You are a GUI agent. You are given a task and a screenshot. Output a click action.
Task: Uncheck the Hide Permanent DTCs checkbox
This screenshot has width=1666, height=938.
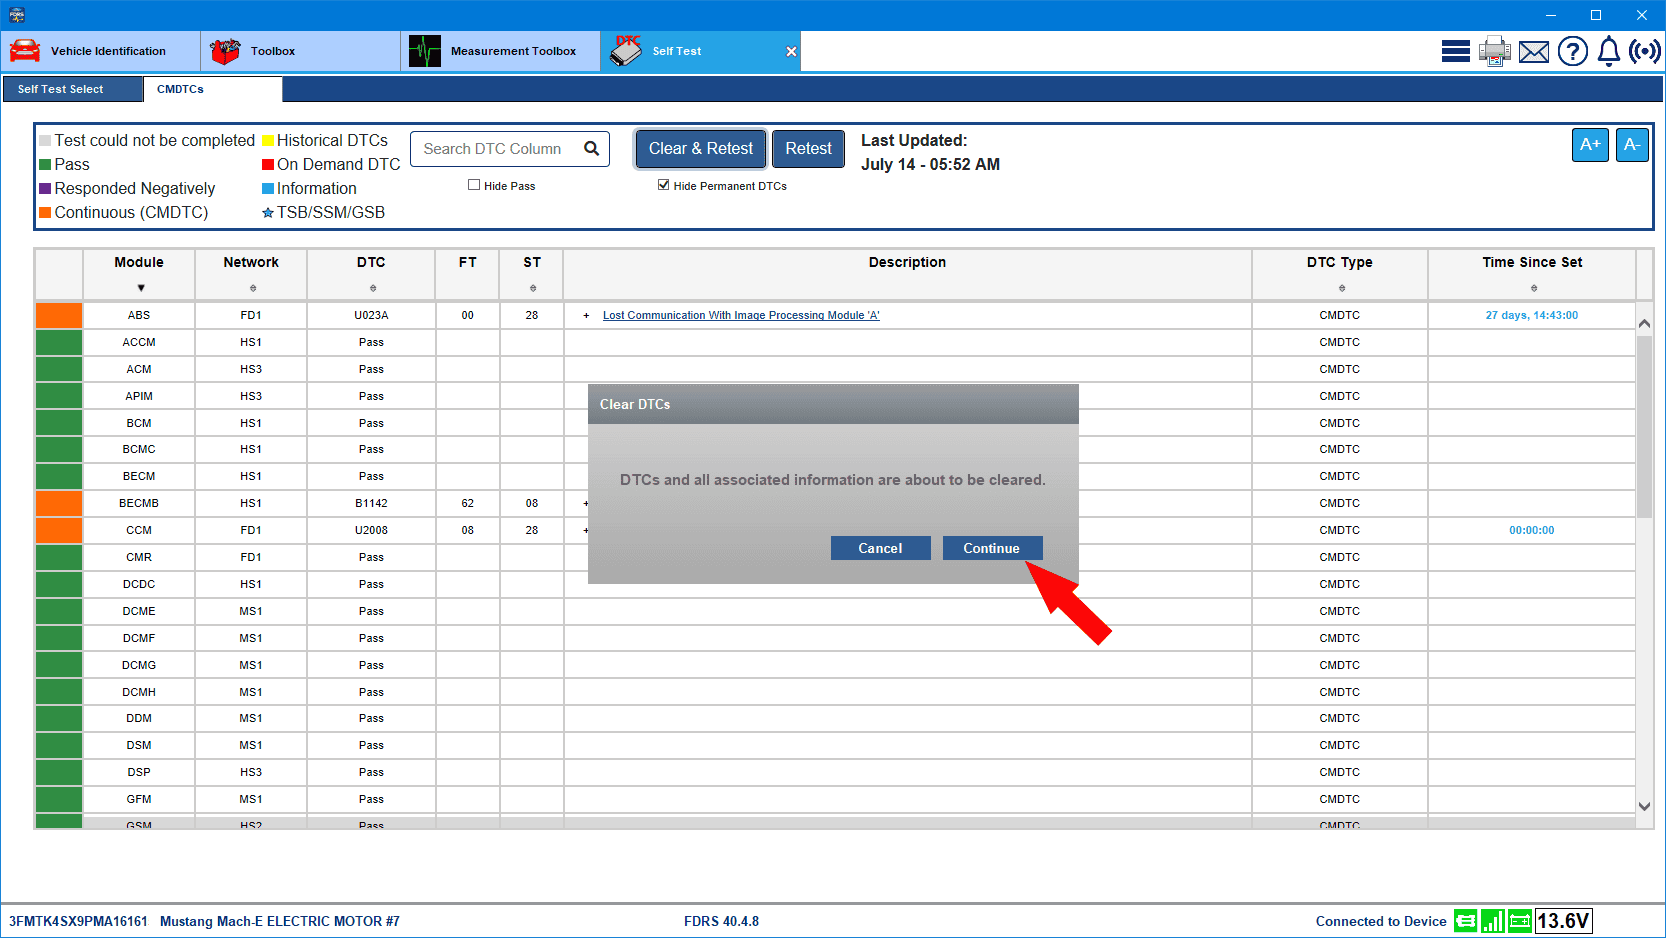pyautogui.click(x=663, y=185)
